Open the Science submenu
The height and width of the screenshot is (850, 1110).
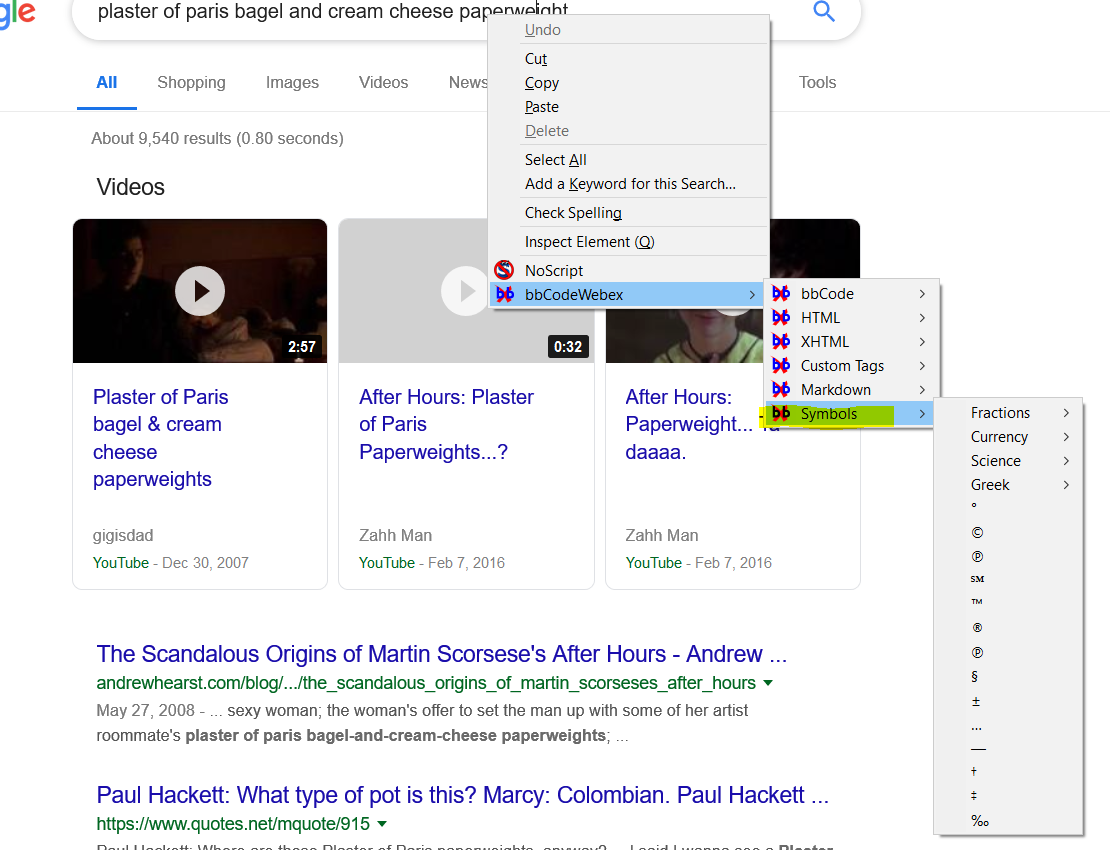point(1008,461)
